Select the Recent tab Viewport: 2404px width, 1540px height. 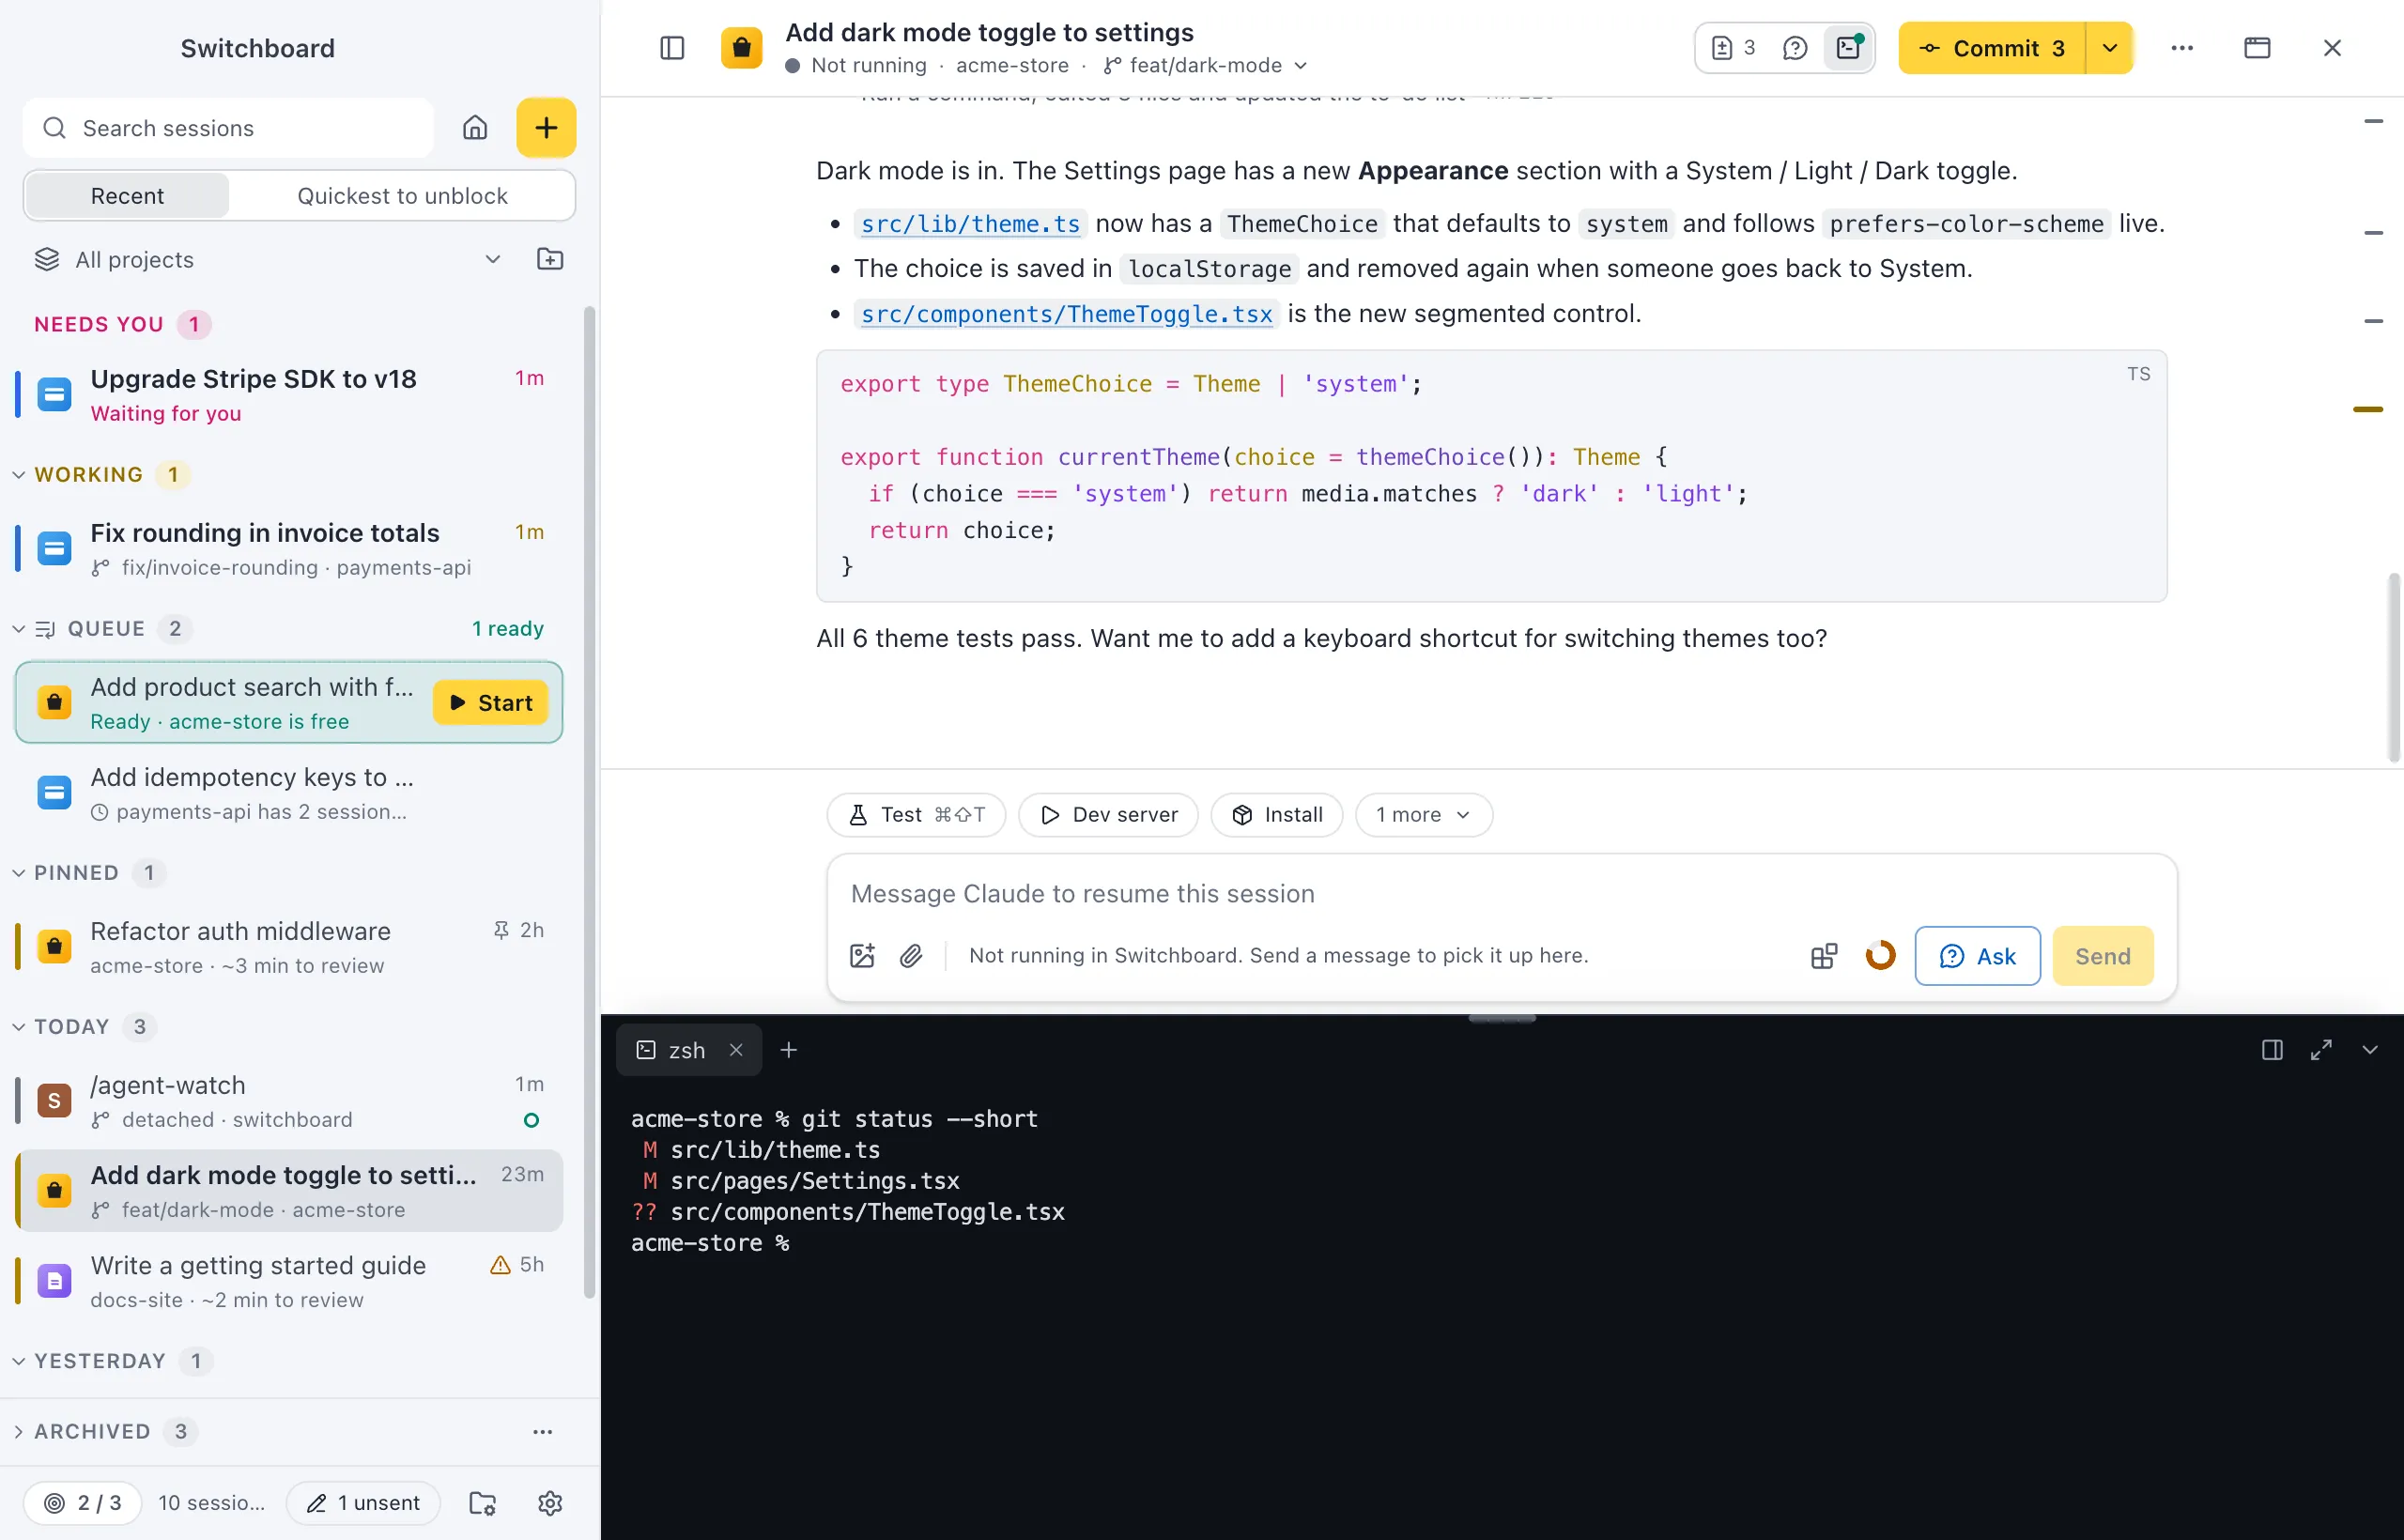pyautogui.click(x=127, y=196)
